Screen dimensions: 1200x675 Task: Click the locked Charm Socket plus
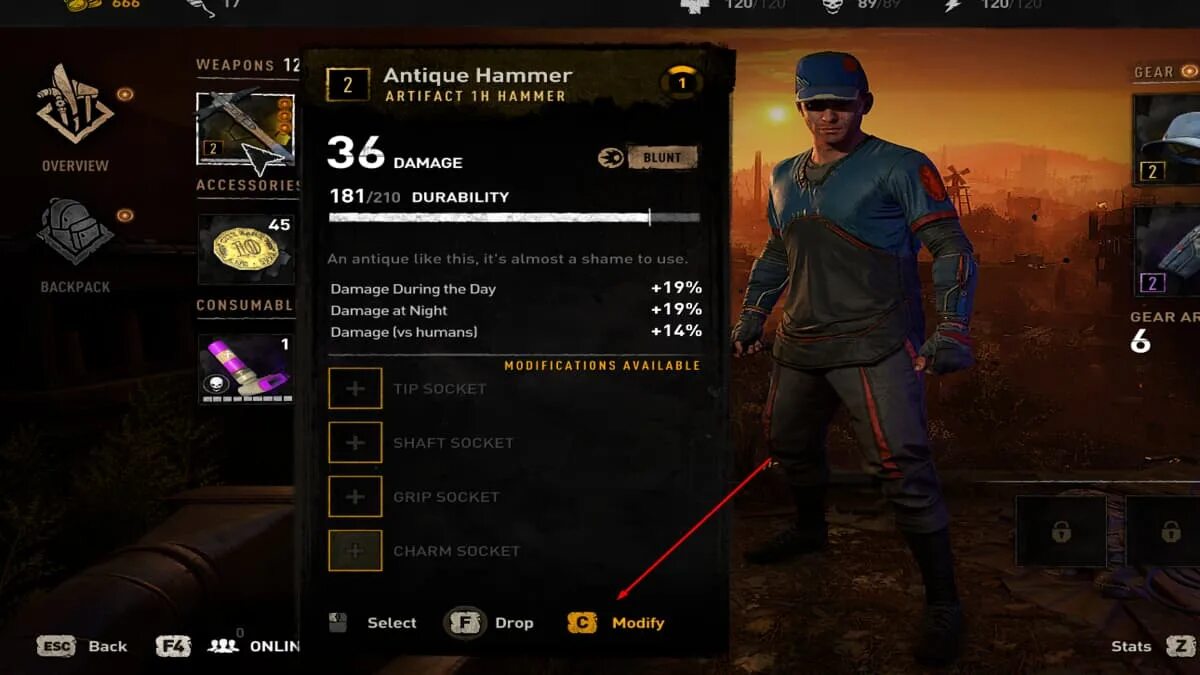click(x=355, y=551)
